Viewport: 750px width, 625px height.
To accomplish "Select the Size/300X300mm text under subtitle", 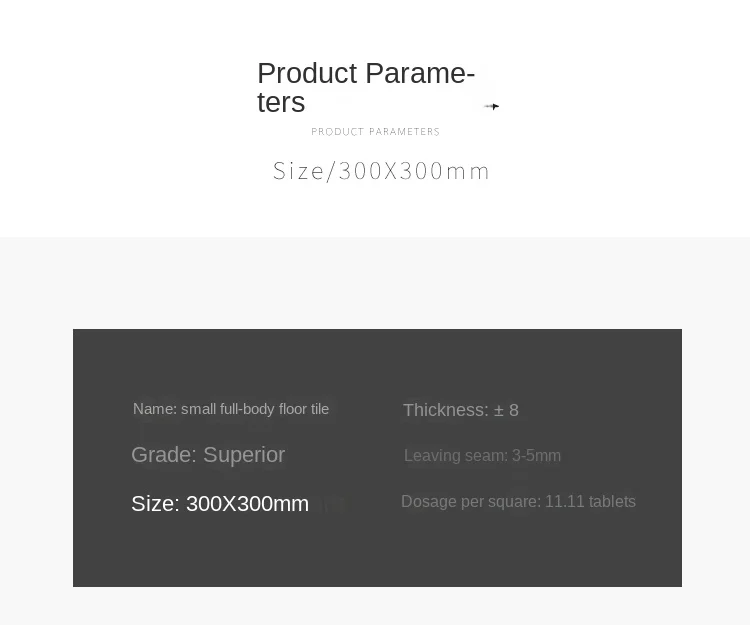I will point(381,171).
